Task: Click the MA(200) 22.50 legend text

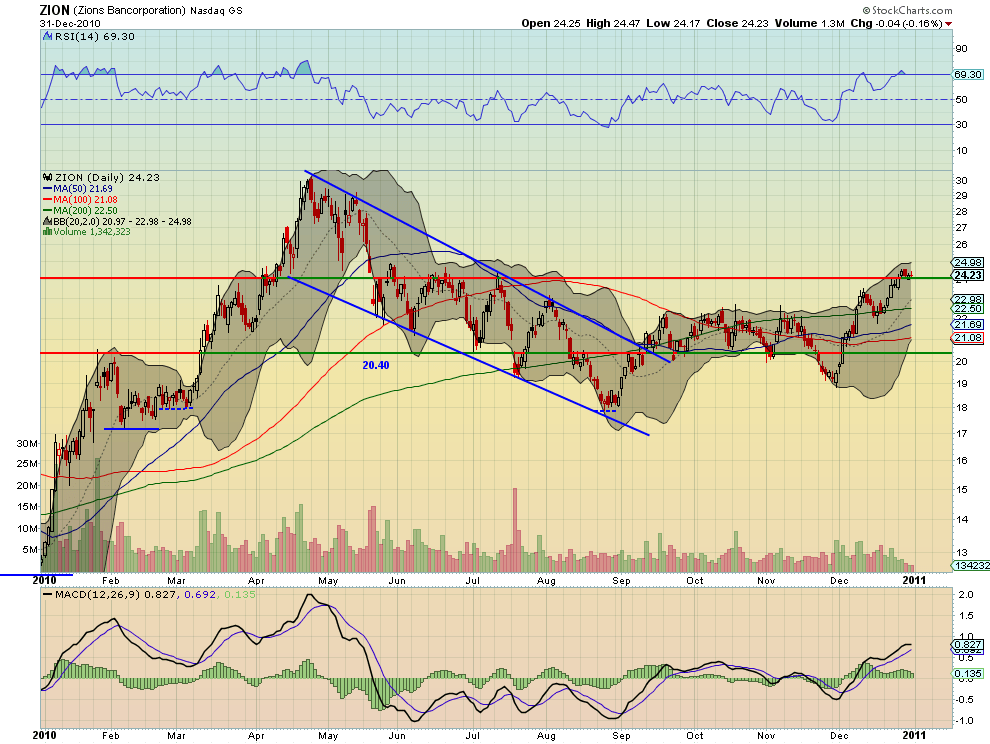Action: (85, 211)
